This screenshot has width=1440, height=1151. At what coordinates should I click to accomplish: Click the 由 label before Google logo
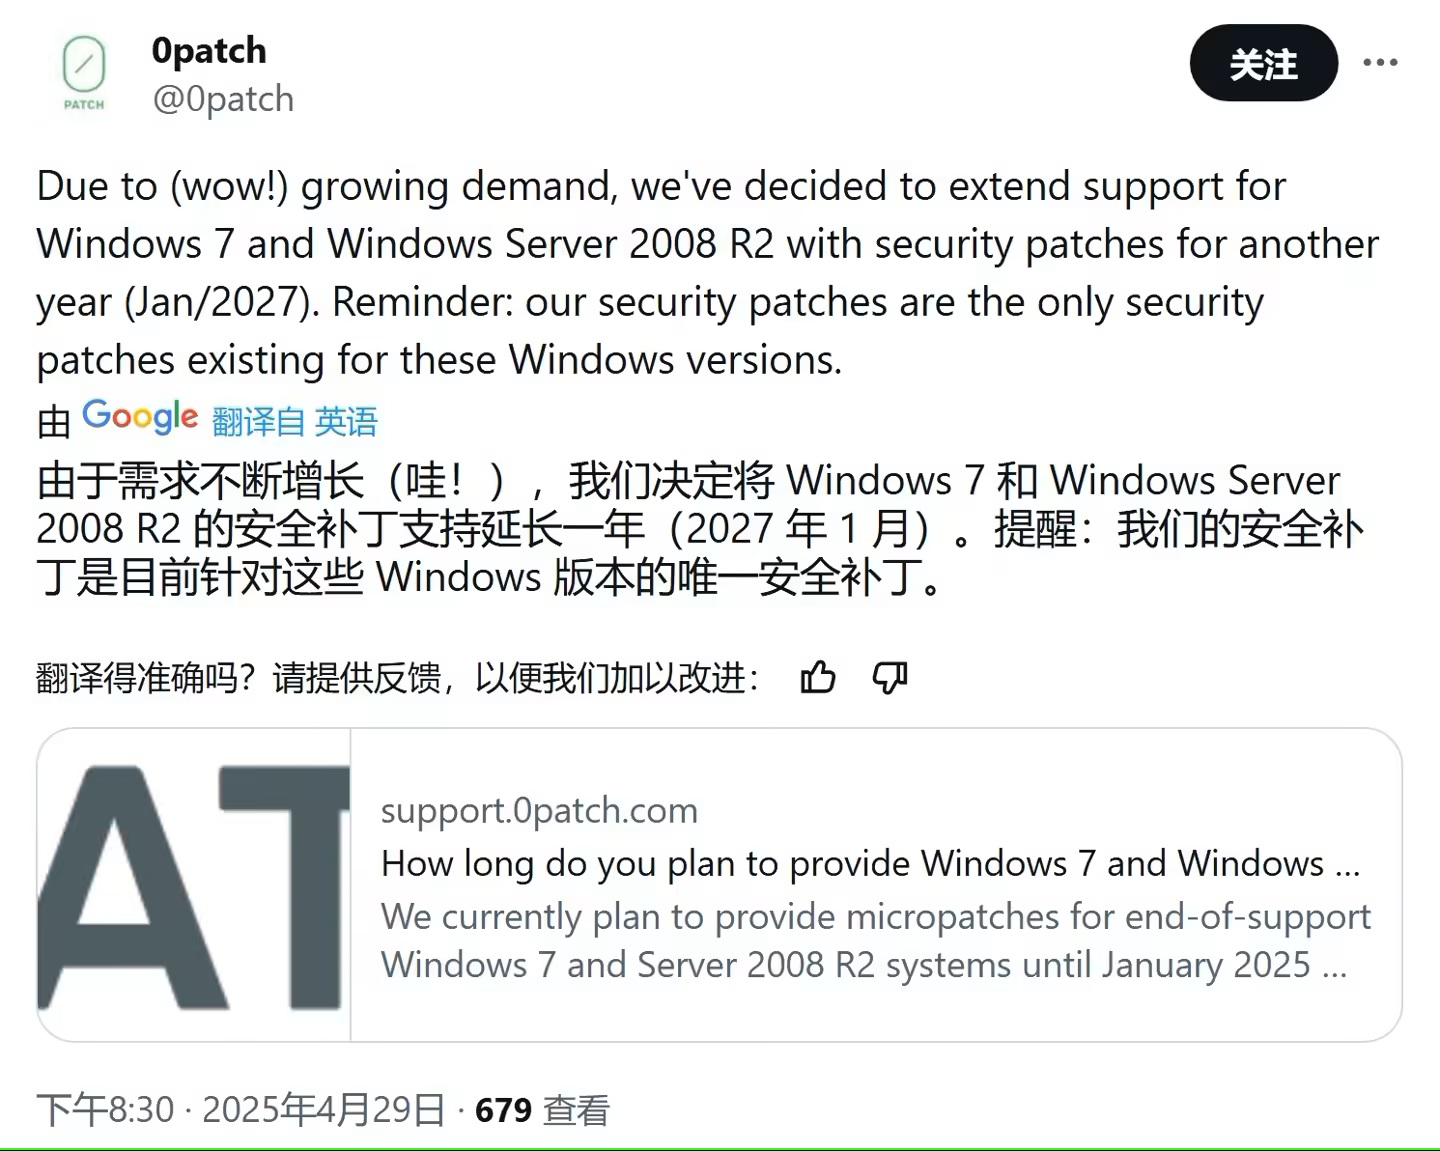[54, 422]
